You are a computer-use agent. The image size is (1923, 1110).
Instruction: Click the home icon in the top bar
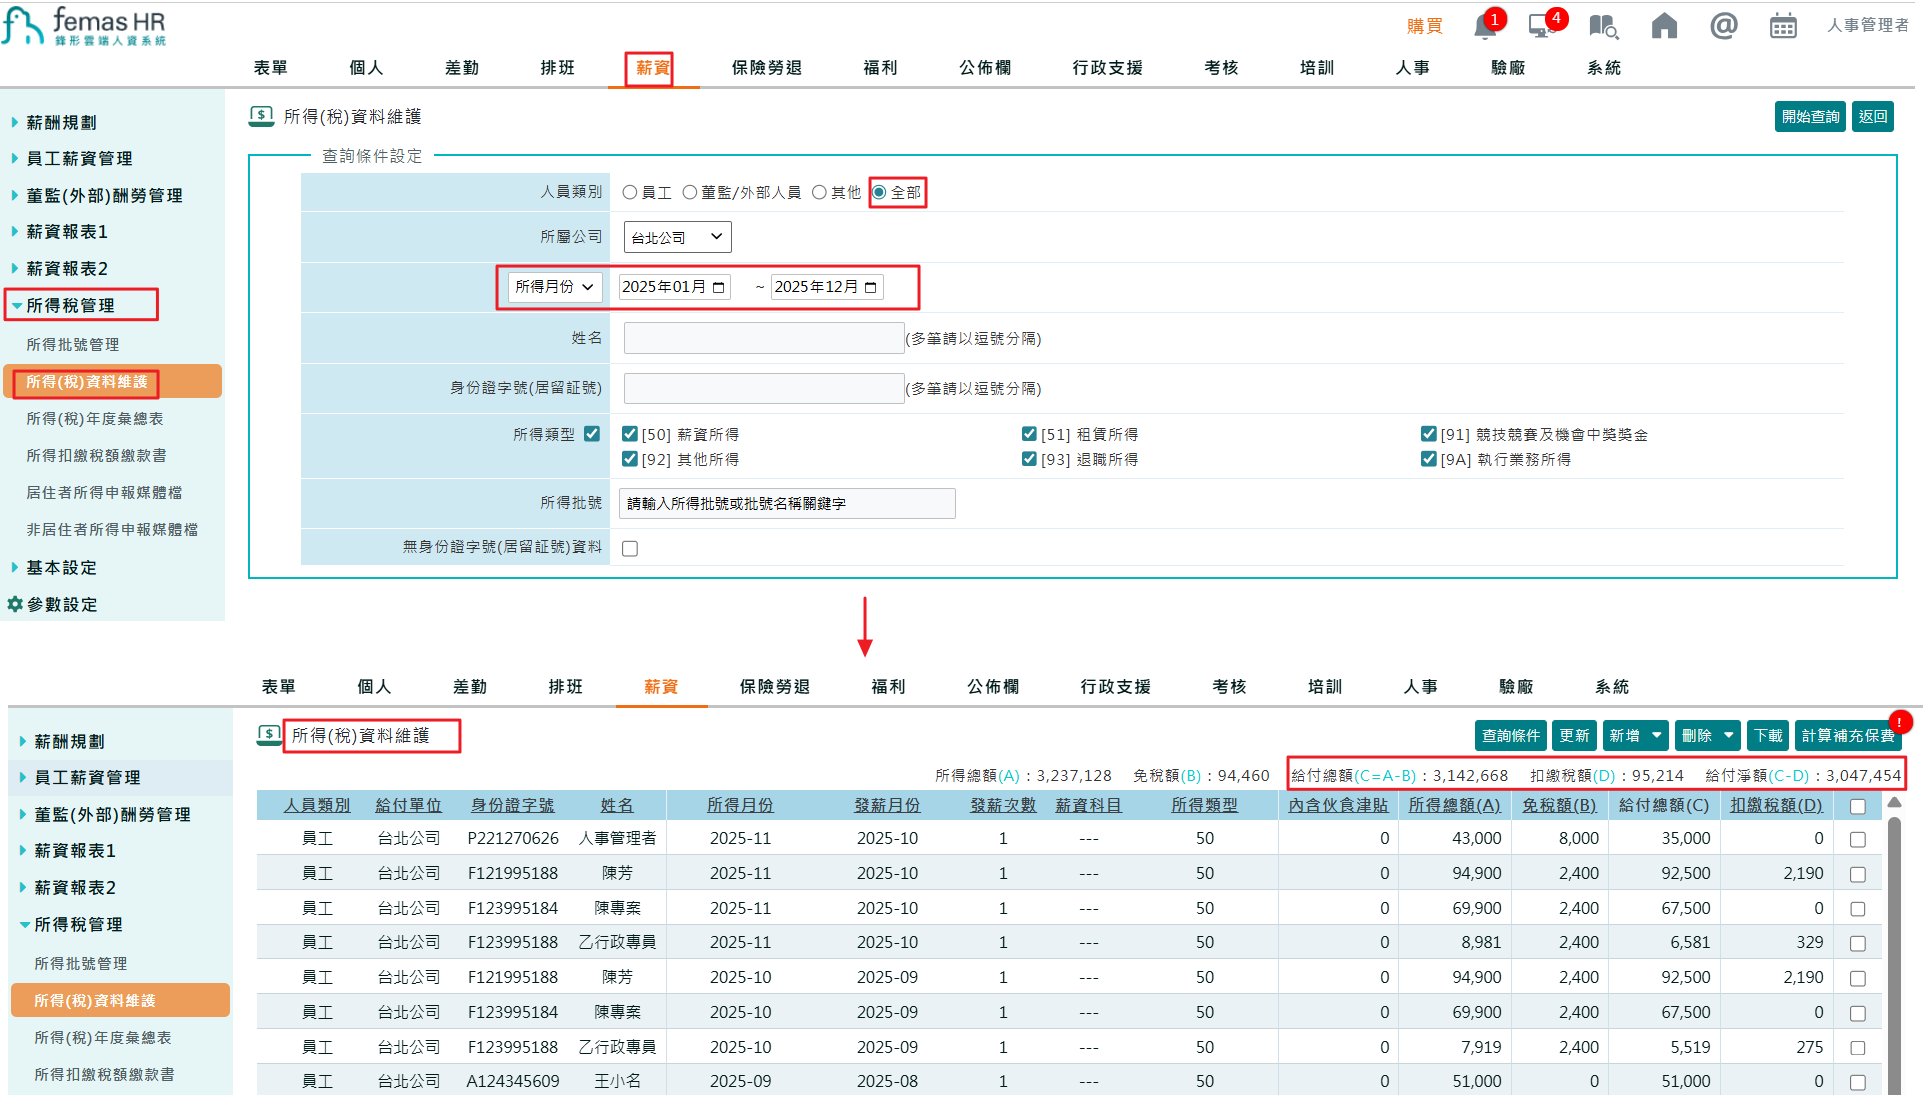[x=1663, y=26]
